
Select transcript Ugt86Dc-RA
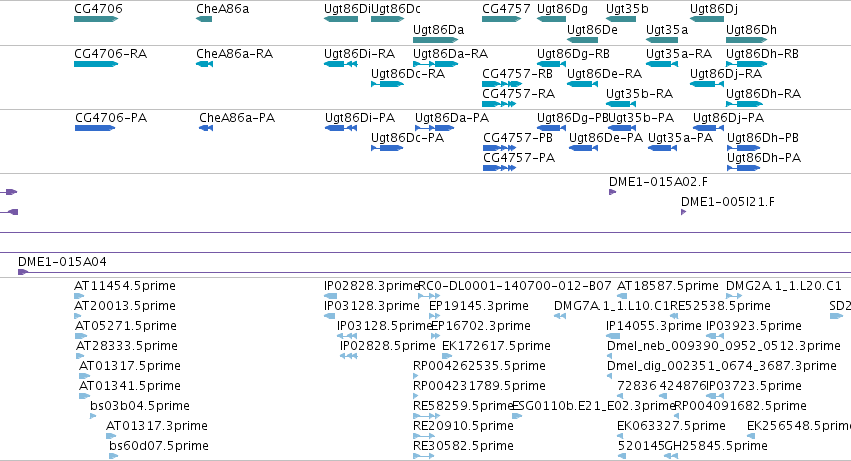[388, 84]
